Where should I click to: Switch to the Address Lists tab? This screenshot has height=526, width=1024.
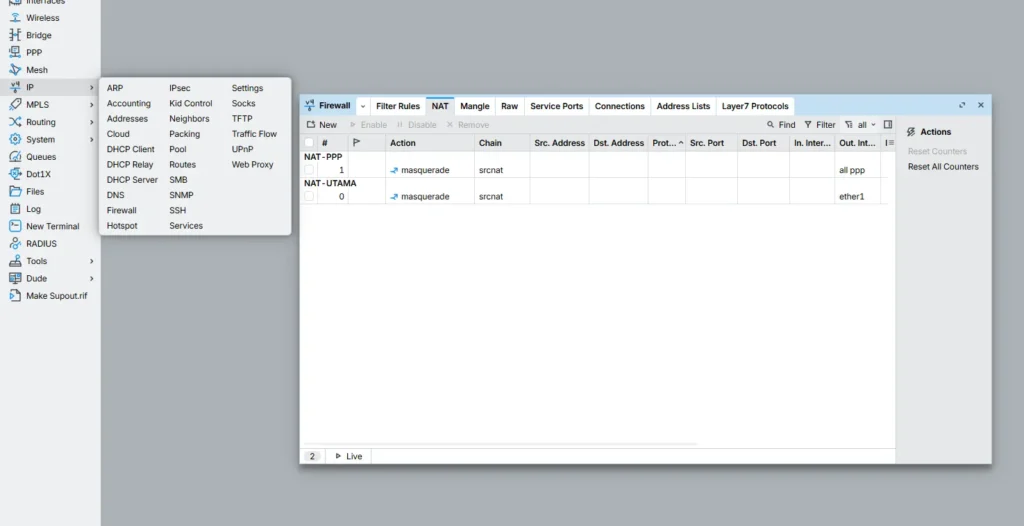point(683,106)
